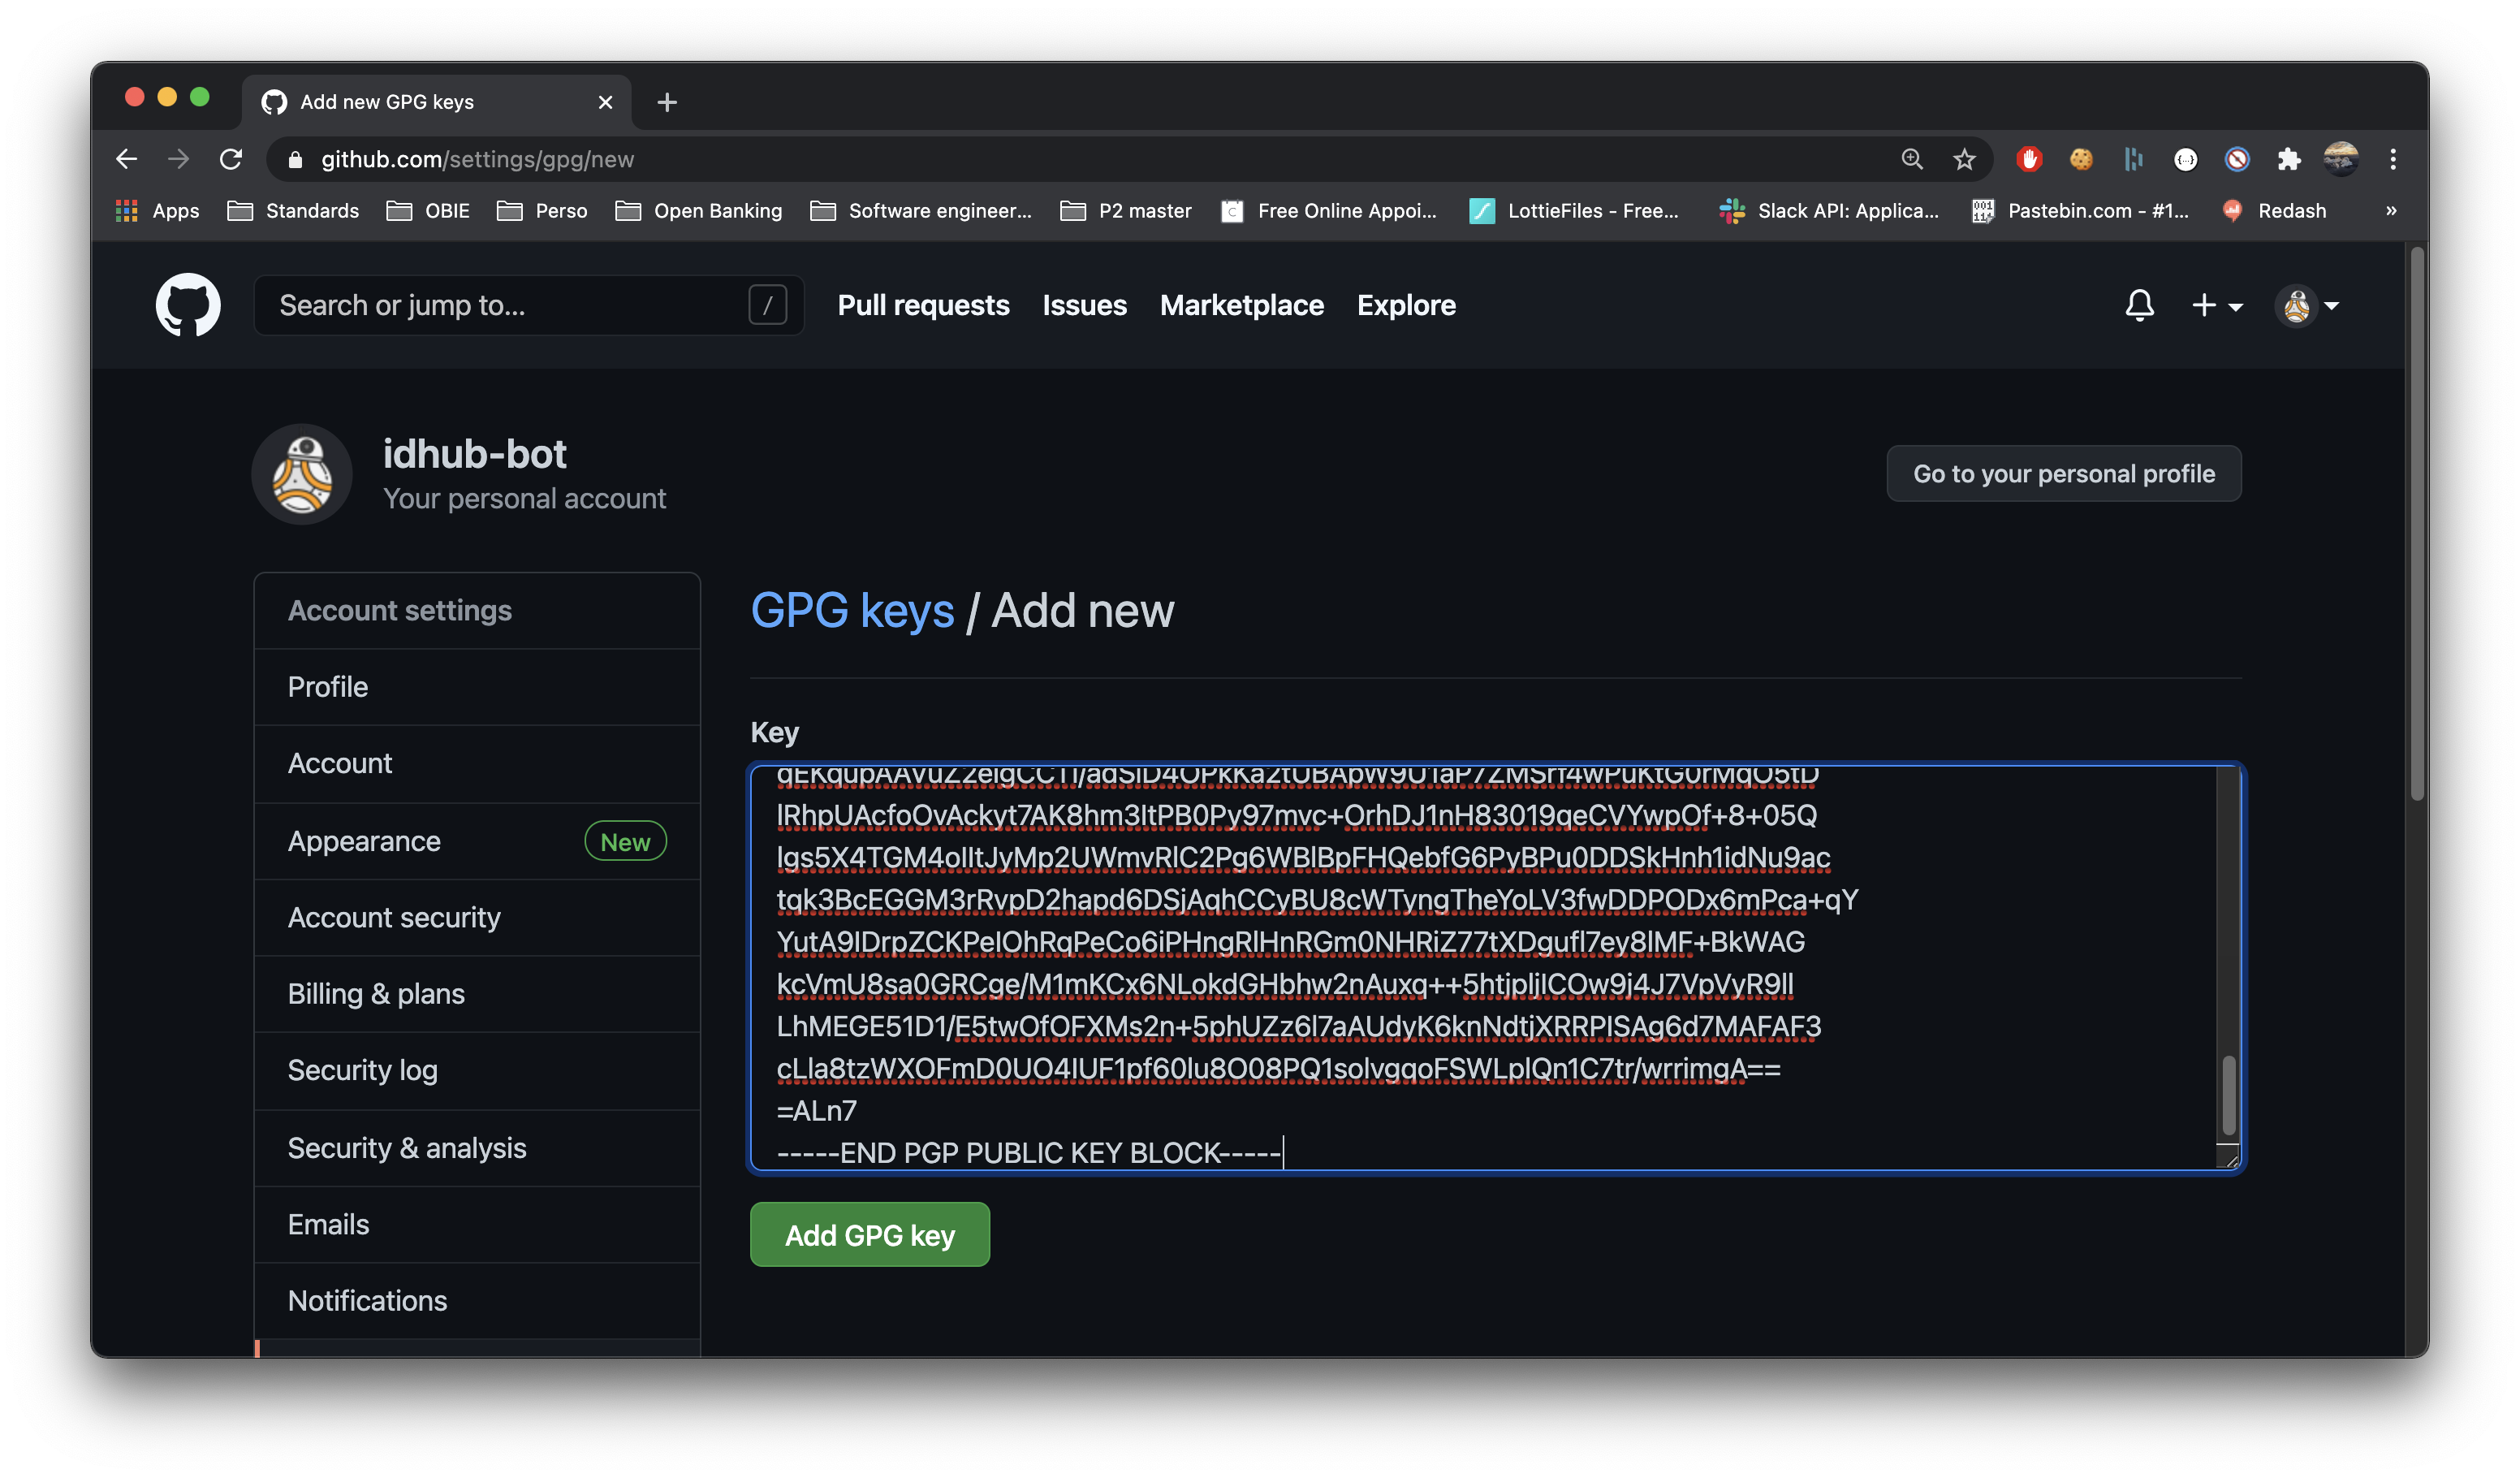This screenshot has height=1478, width=2520.
Task: Expand the hidden bookmarks overflow chevron
Action: pos(2391,211)
